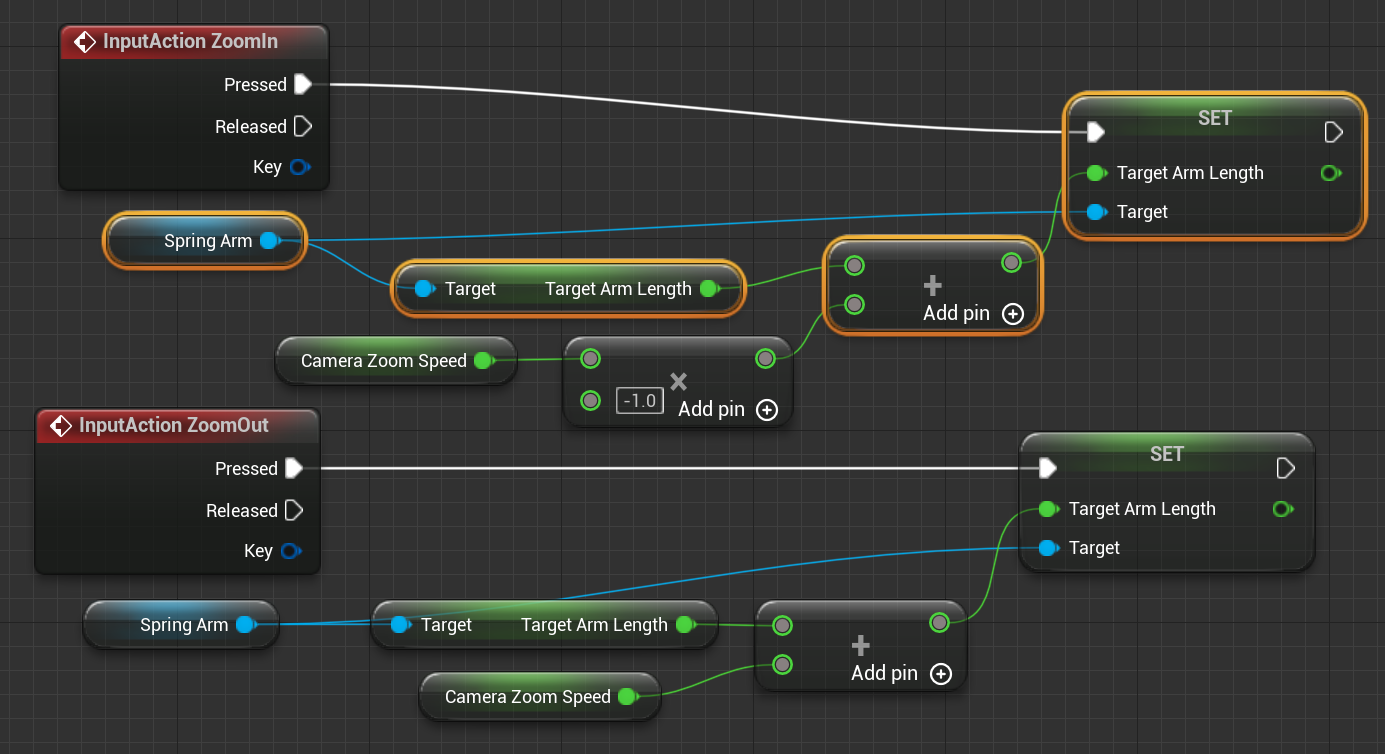Viewport: 1385px width, 754px height.
Task: Click the multiply node's input pin beside -1.0
Action: tap(590, 401)
